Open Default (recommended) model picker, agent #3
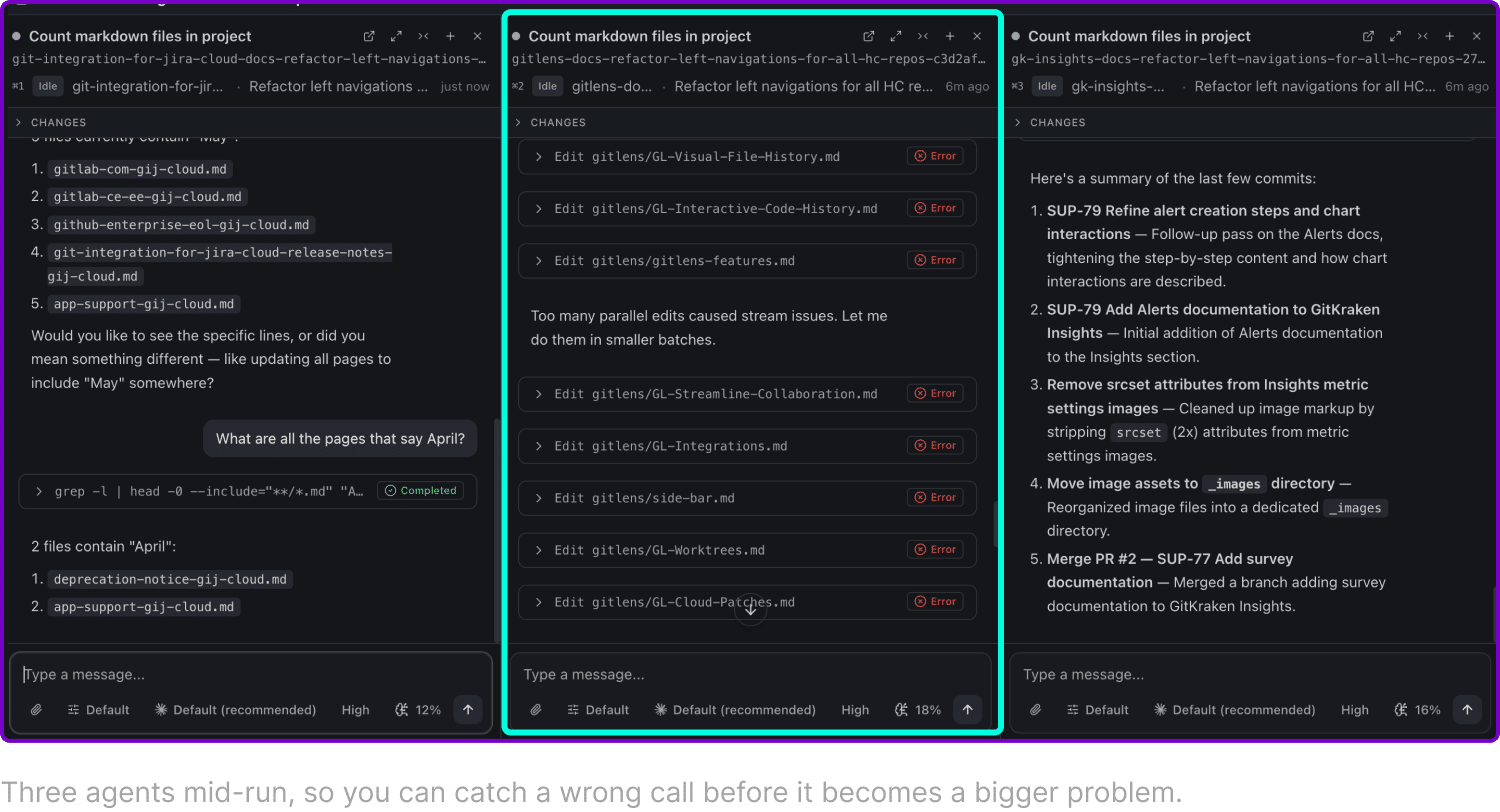 [x=1235, y=710]
